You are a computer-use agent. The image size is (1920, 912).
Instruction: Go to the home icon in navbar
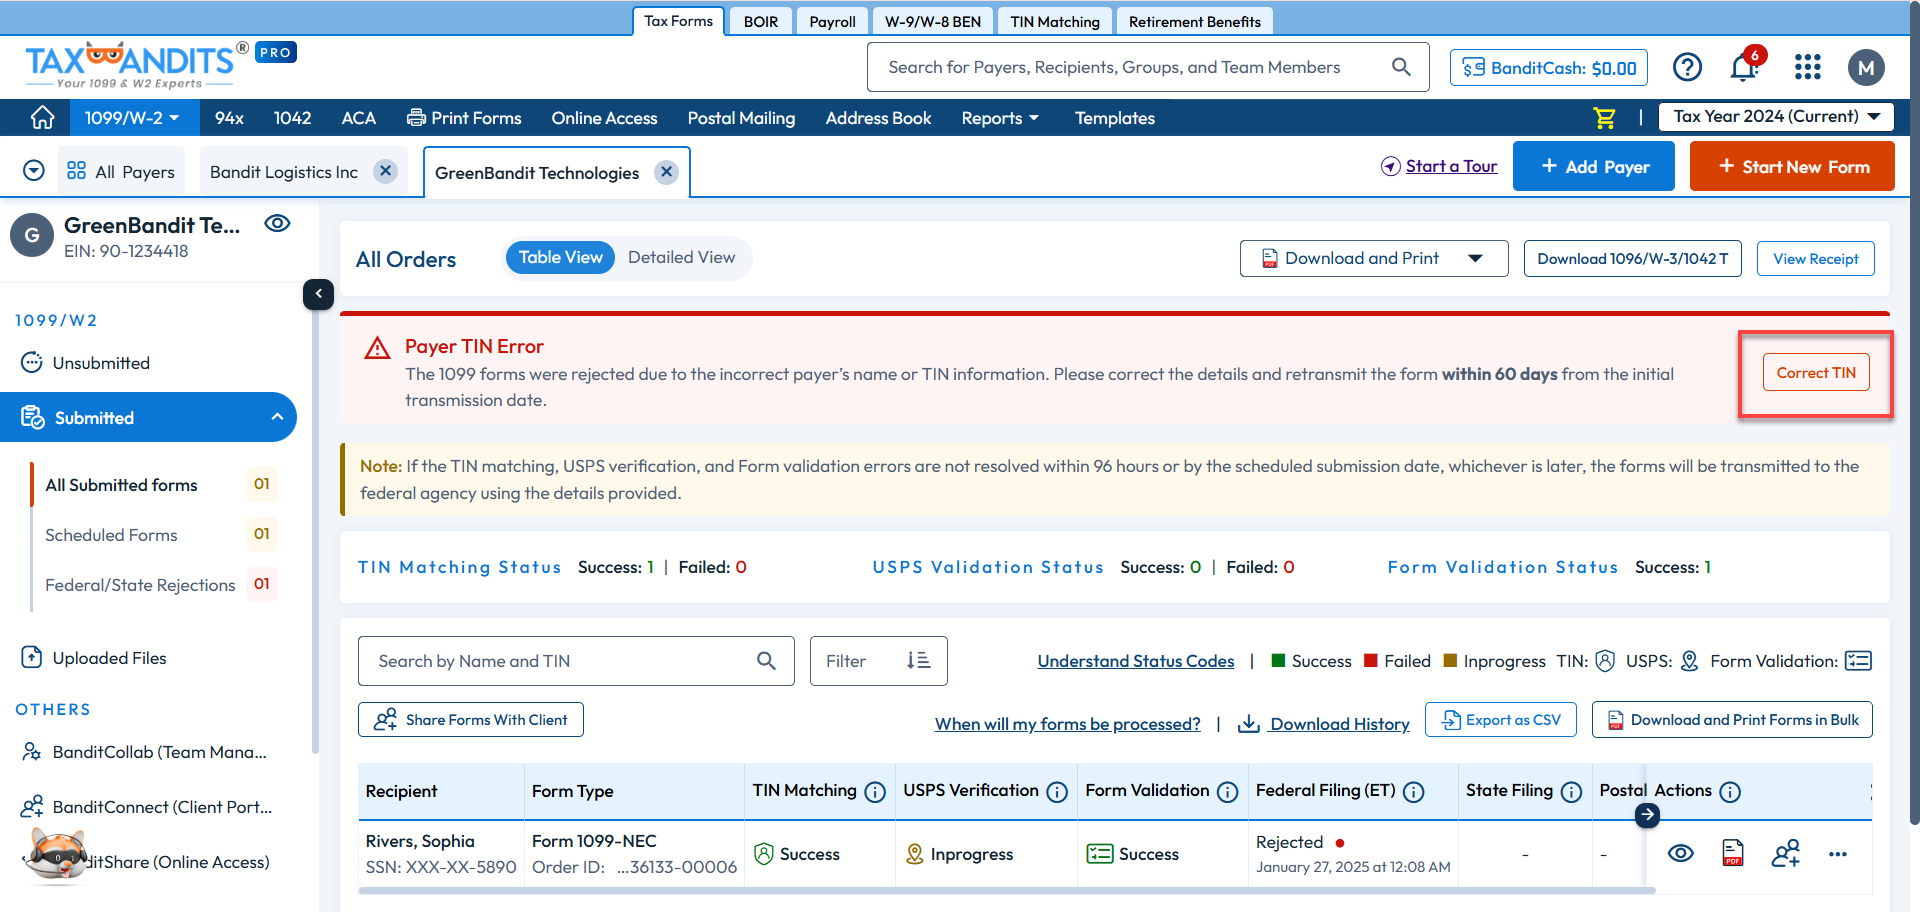[x=42, y=118]
